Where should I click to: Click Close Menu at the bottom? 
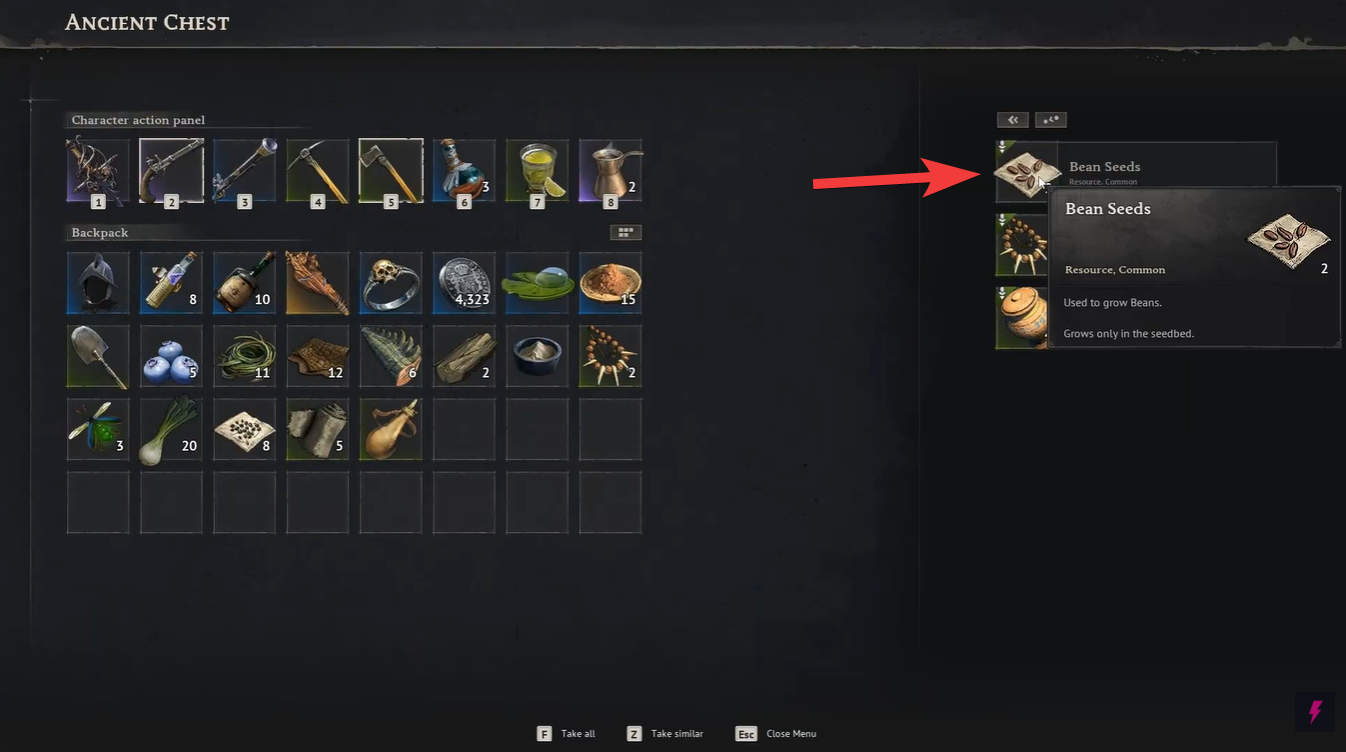776,733
